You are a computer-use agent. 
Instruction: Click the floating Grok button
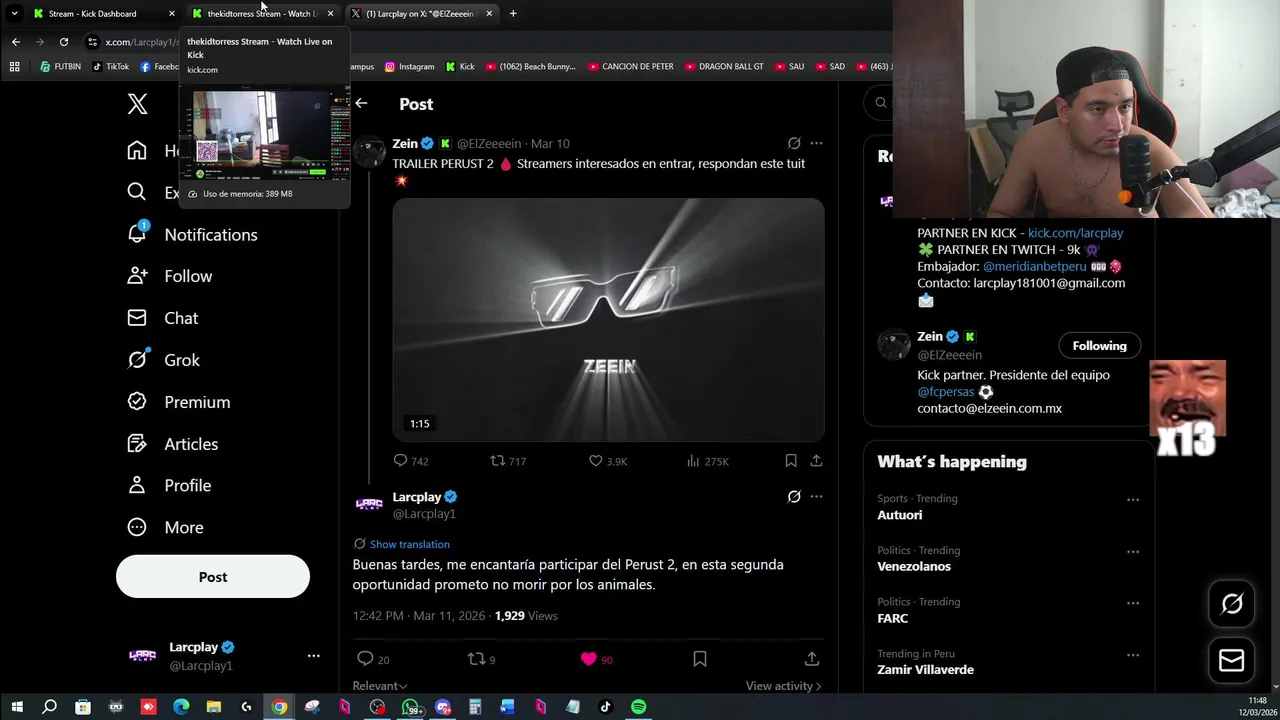[x=1232, y=603]
